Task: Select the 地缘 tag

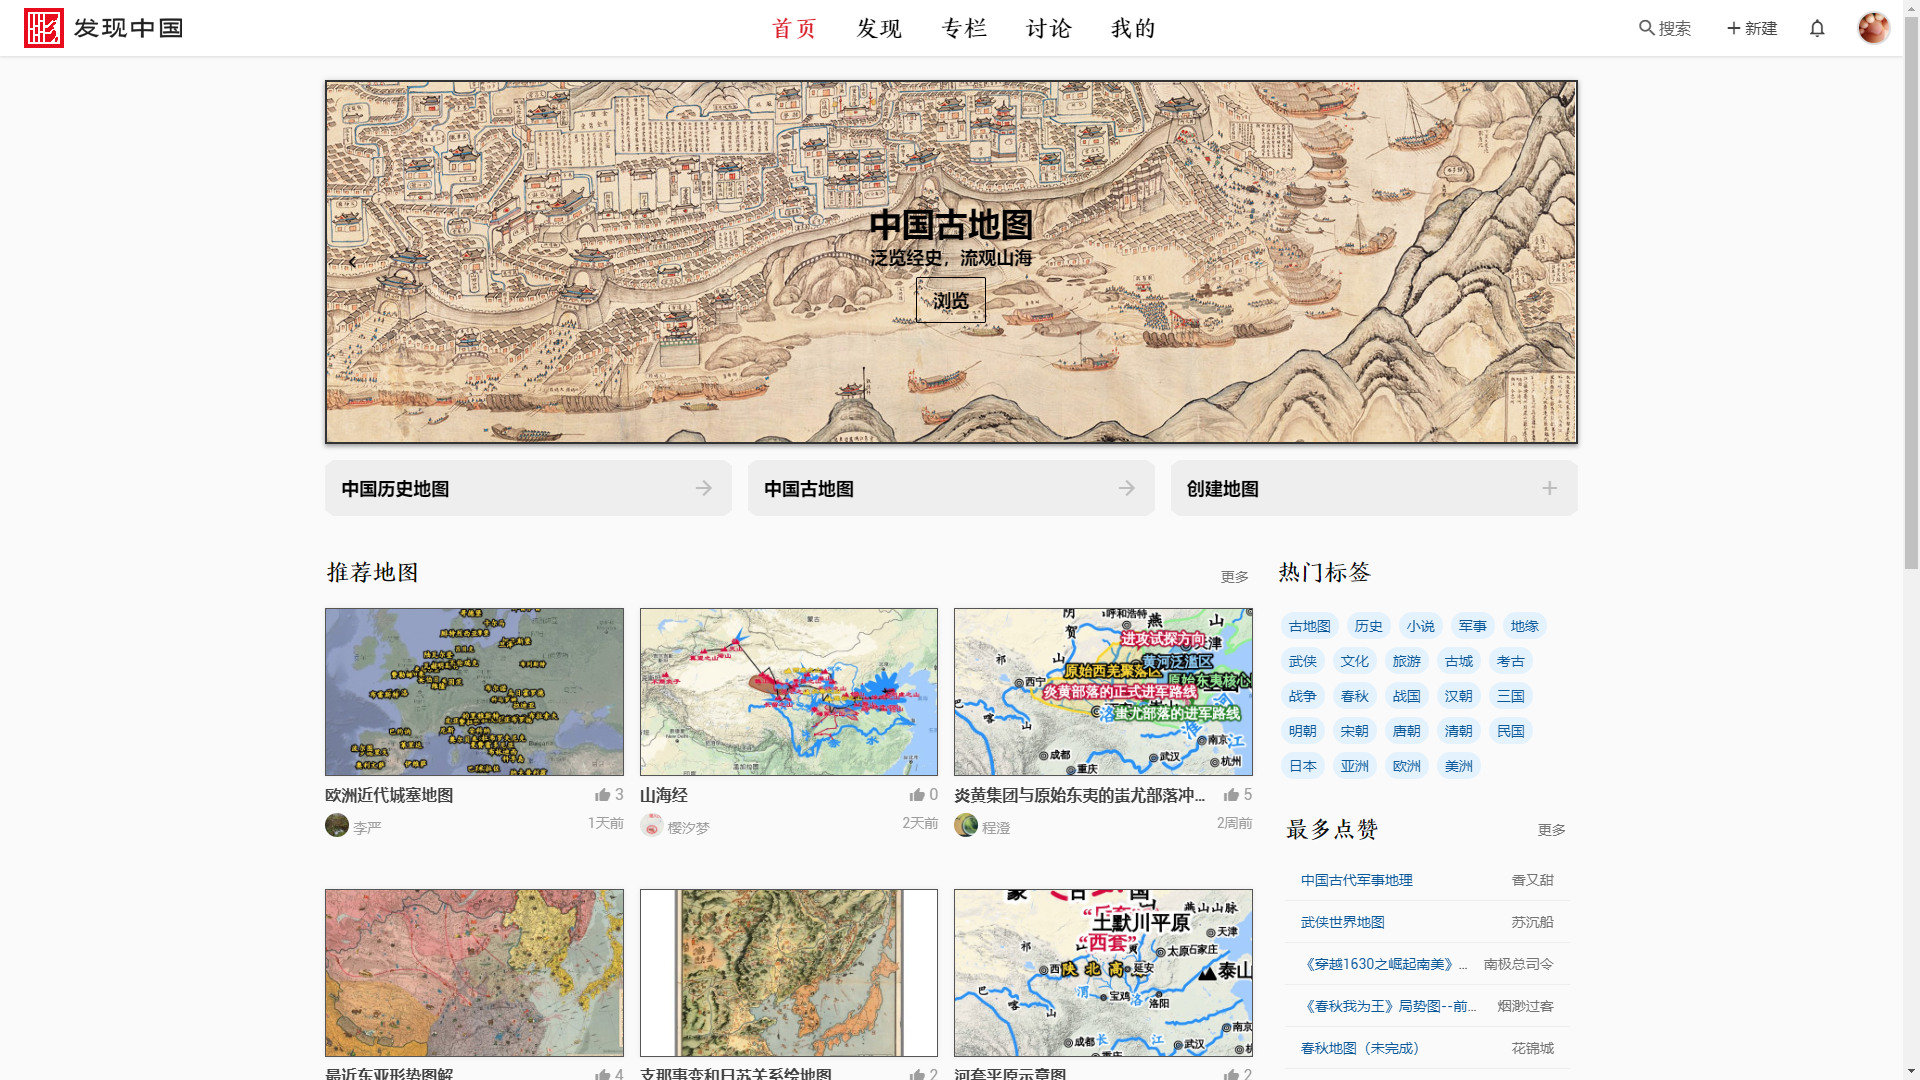Action: 1525,626
